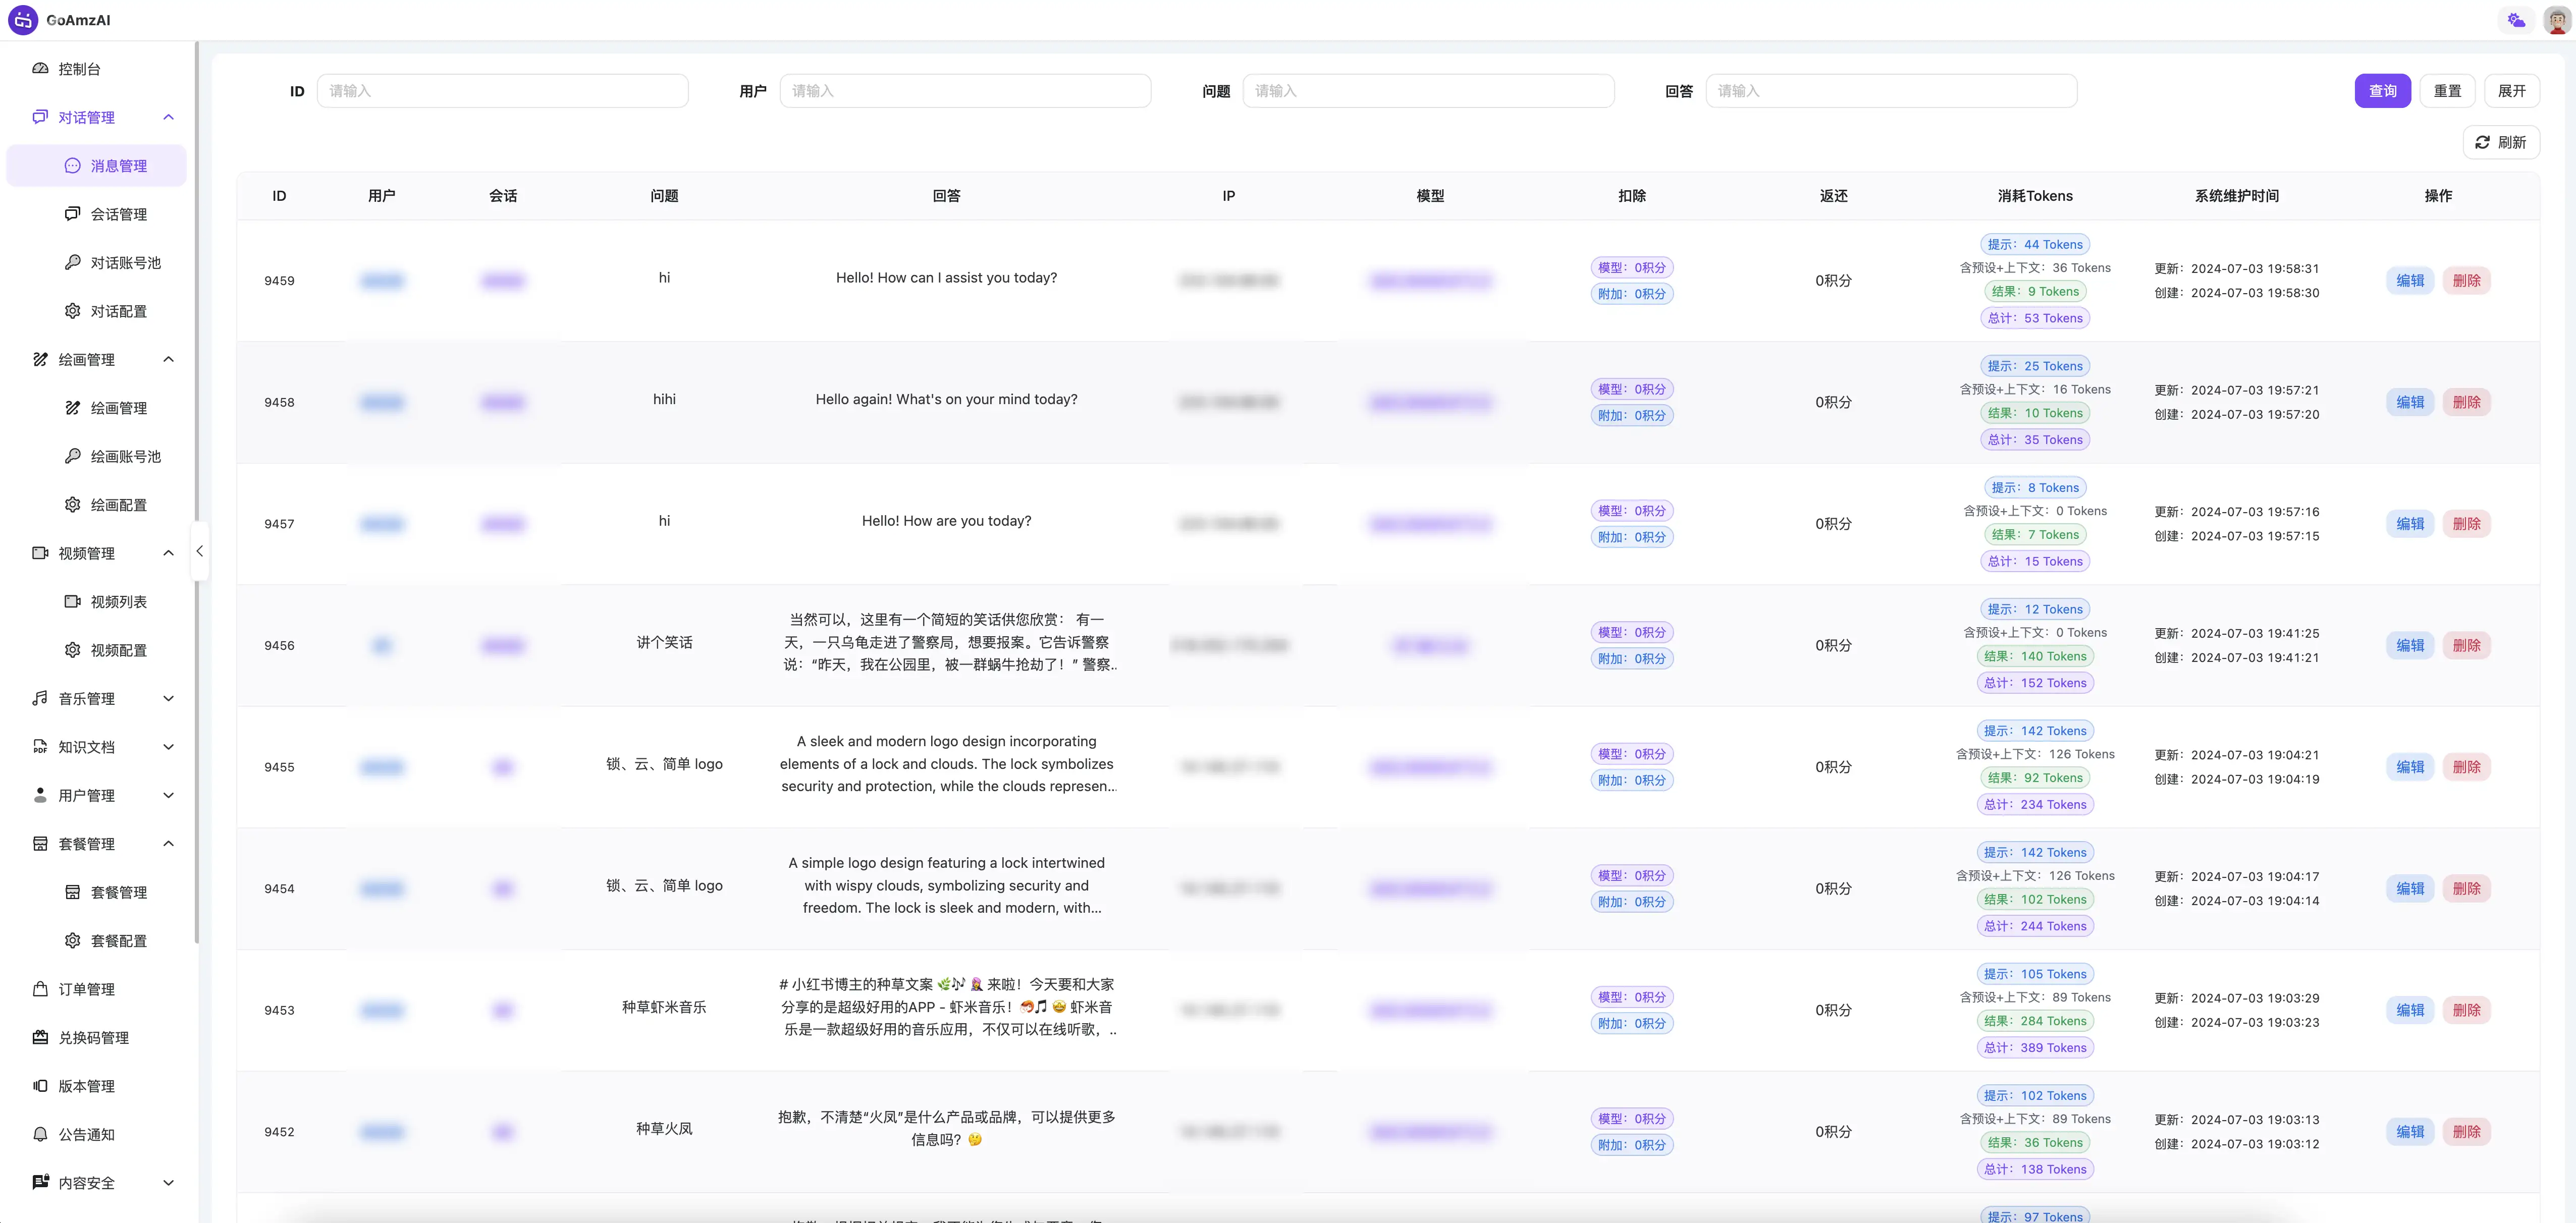Click the 知识文档 PDF icon
Screen dimensions: 2576x1223
(40, 747)
